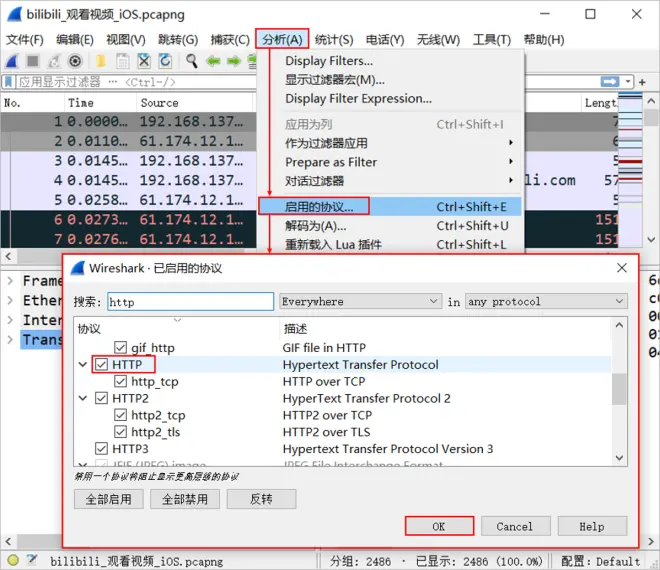Toggle the HTTP2 protocol checkbox
The image size is (660, 570).
point(101,398)
